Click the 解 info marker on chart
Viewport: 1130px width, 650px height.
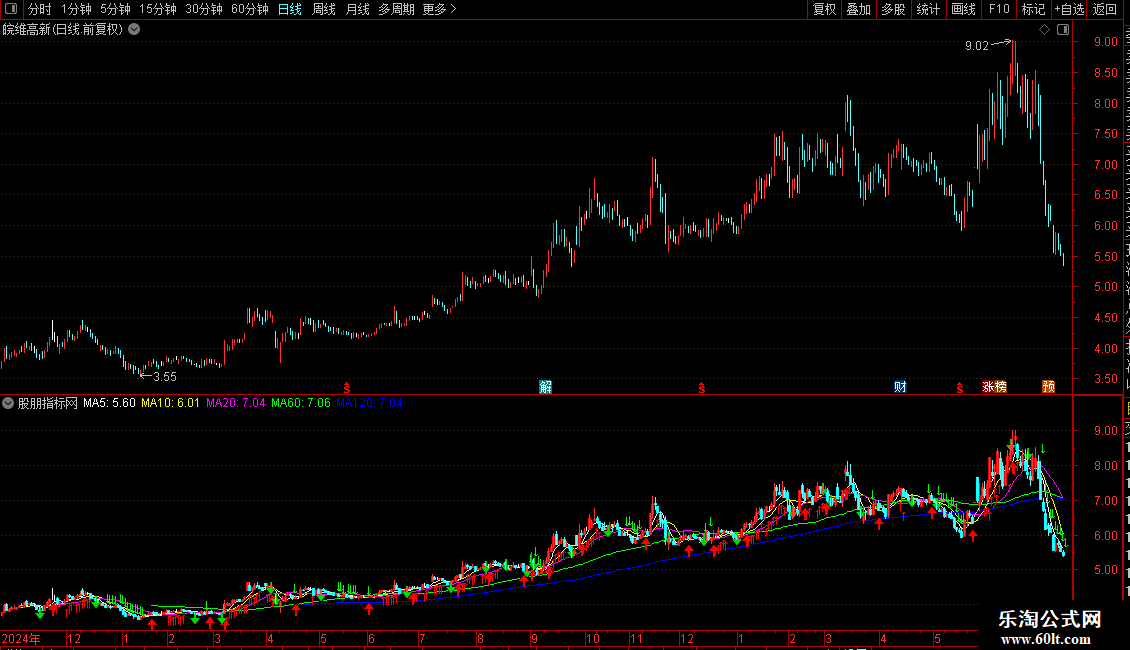pos(546,387)
